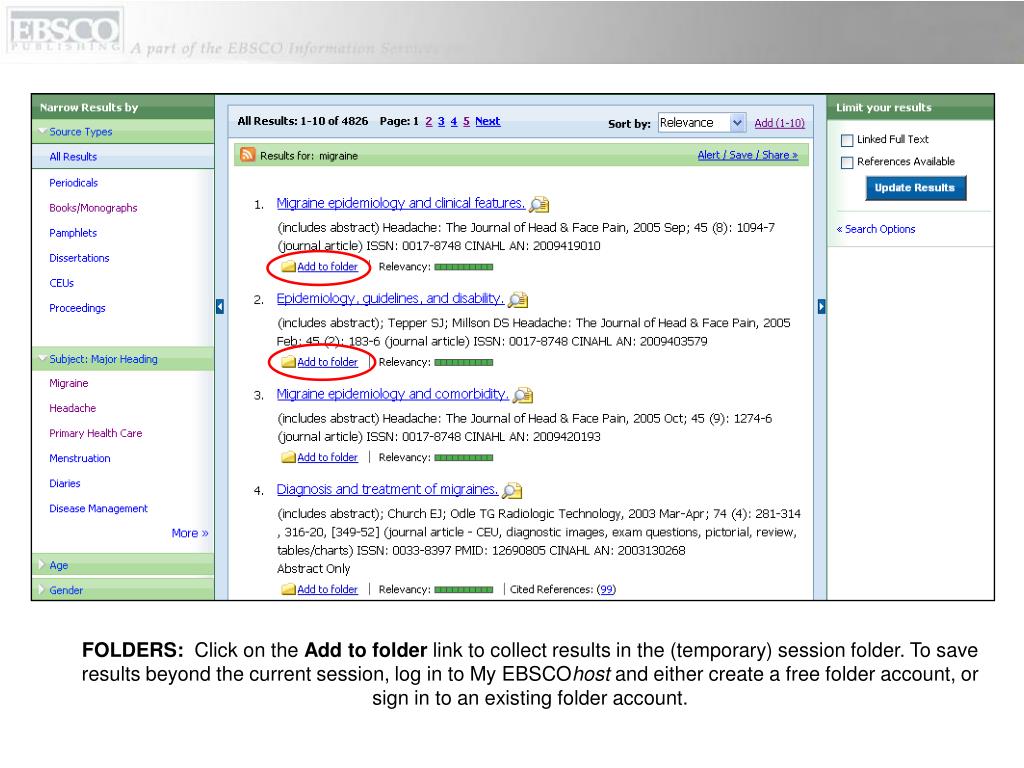Collapse left Narrow Results panel with arrow
Image resolution: width=1024 pixels, height=768 pixels.
tap(220, 306)
